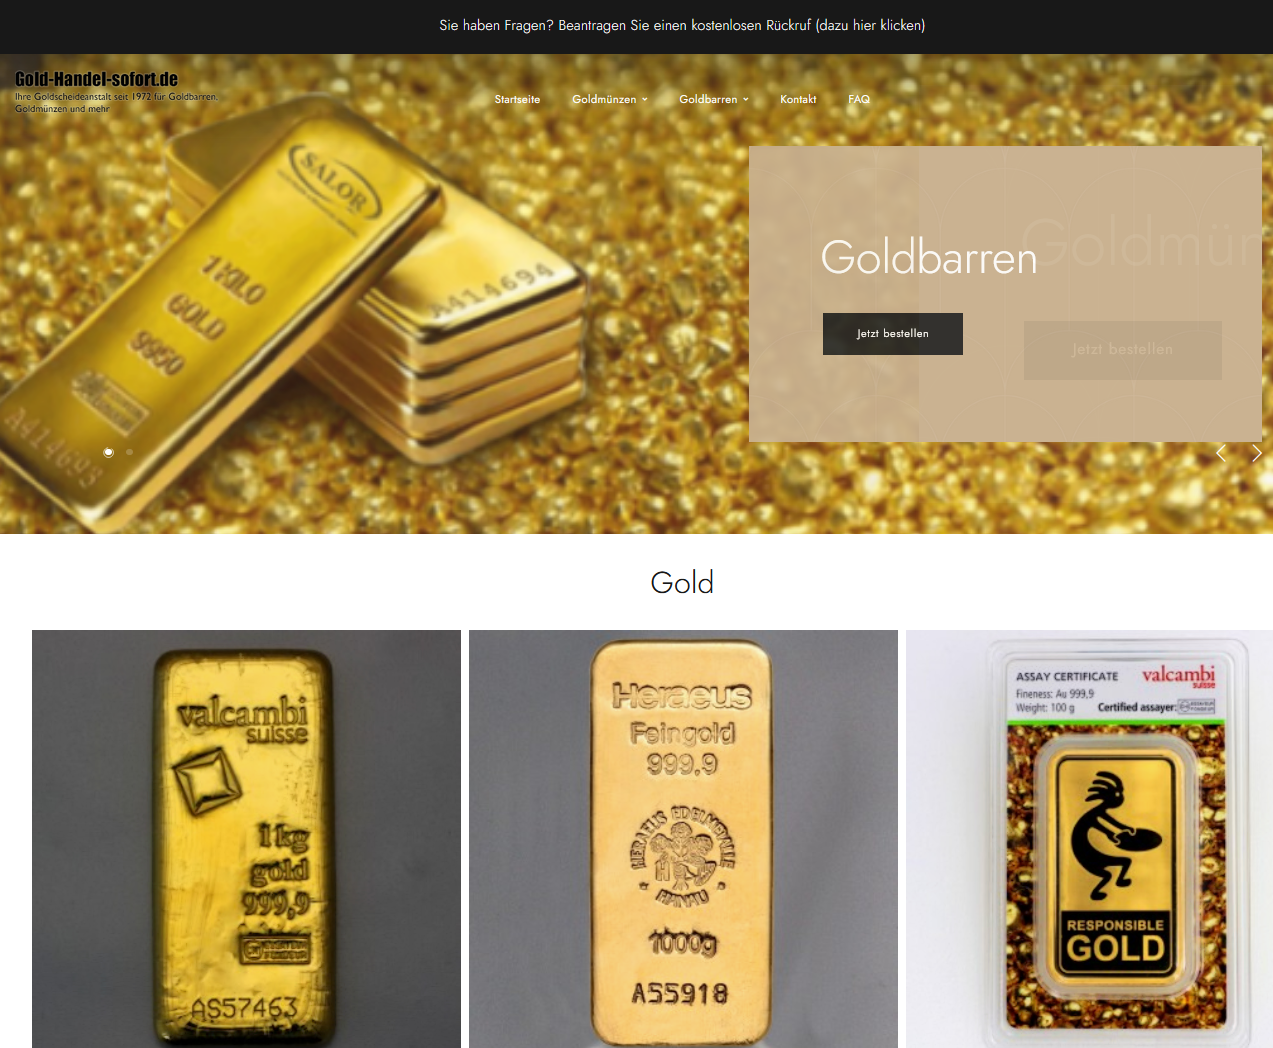Request a free callback via top banner
The image size is (1273, 1048).
pyautogui.click(x=682, y=25)
